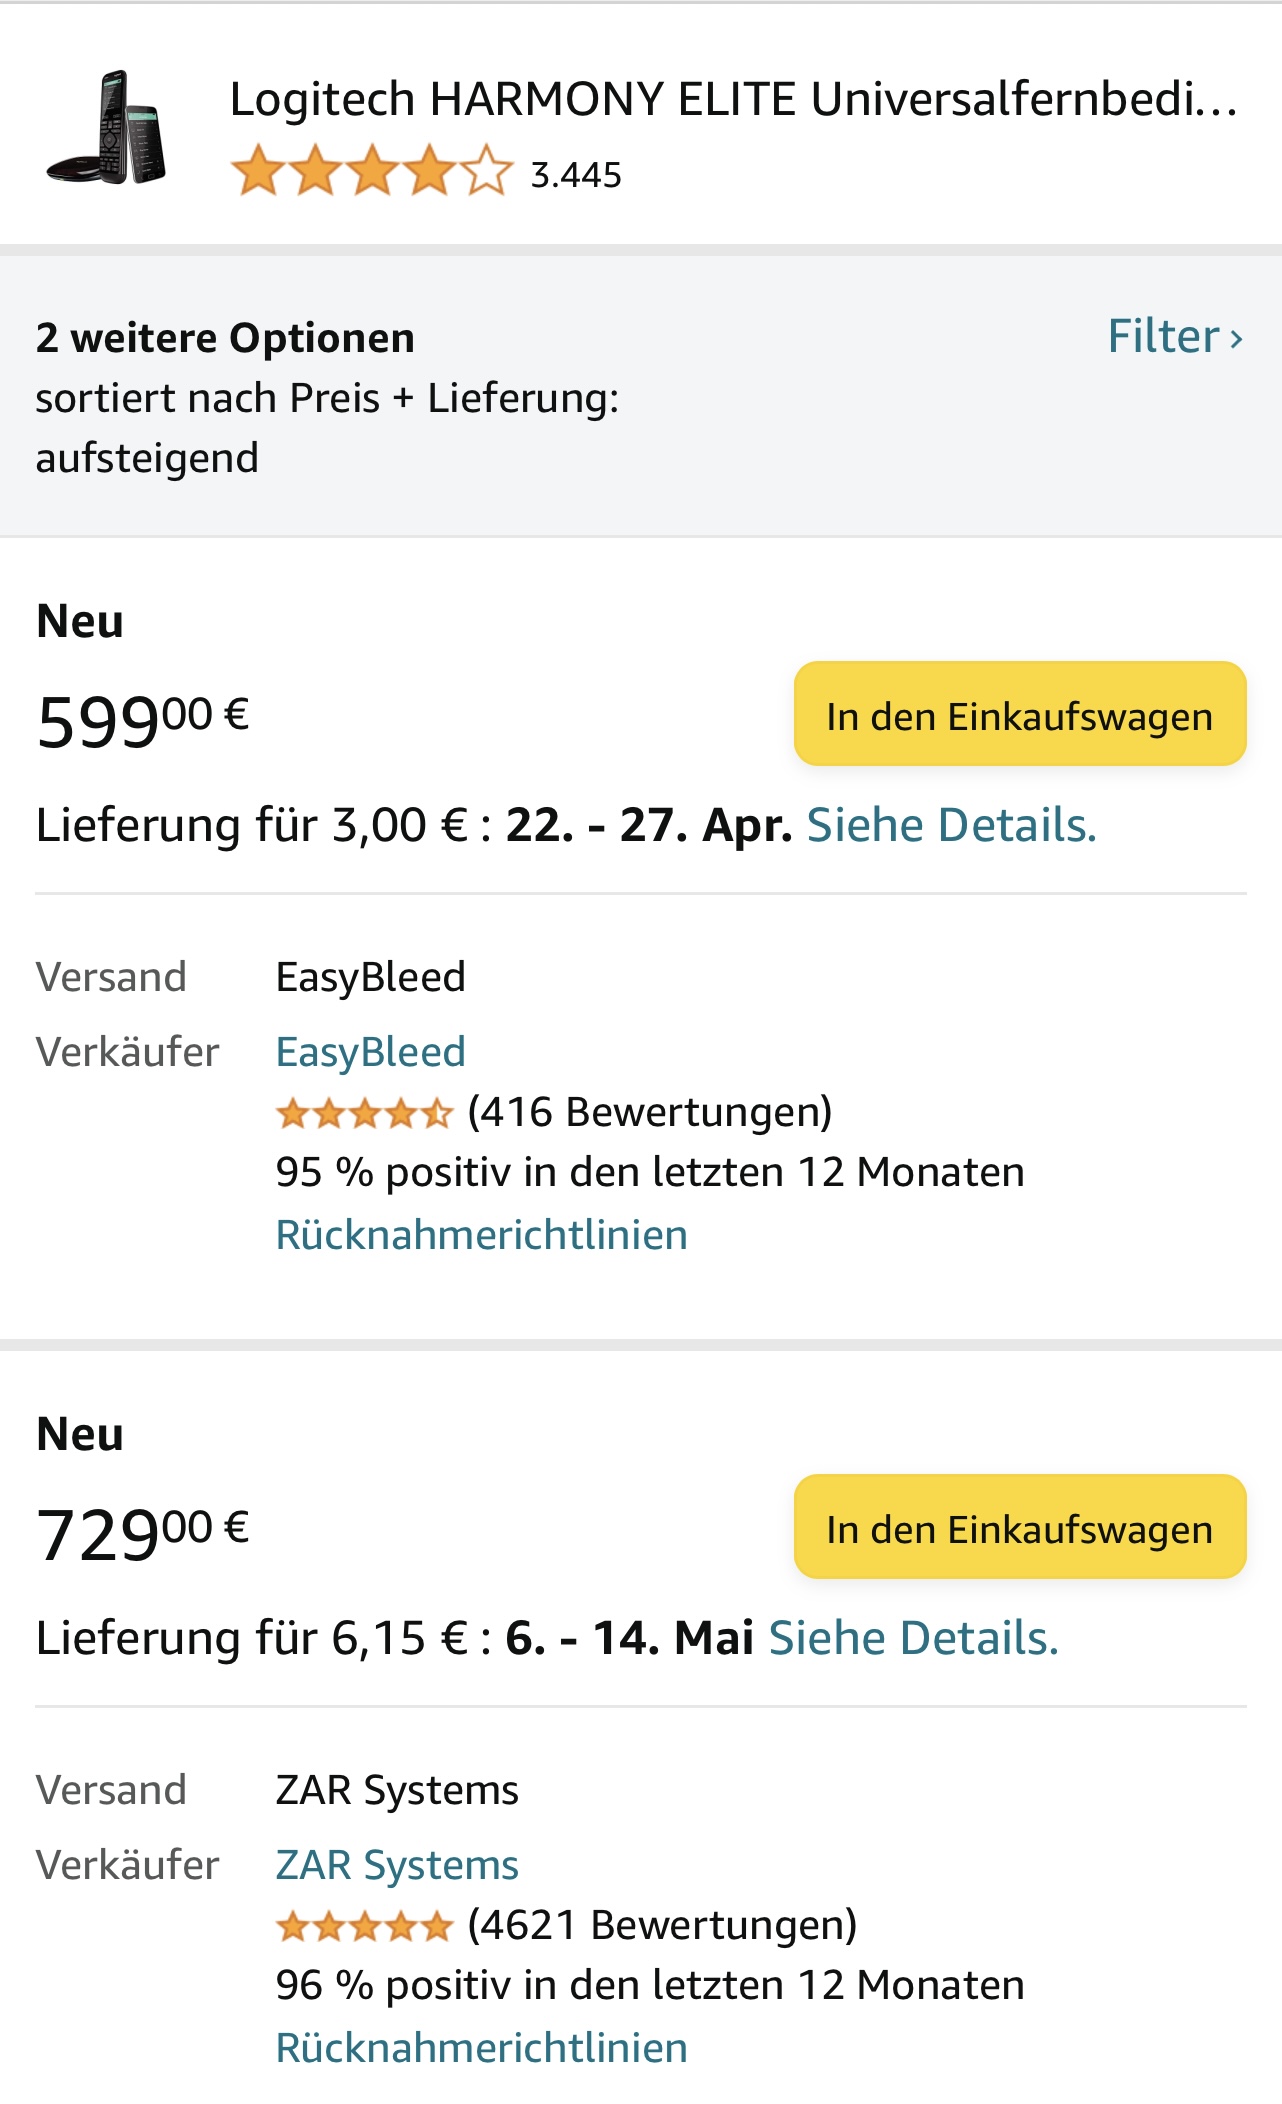Visit the ZAR Systems seller page
The height and width of the screenshot is (2104, 1282).
pyautogui.click(x=397, y=1865)
